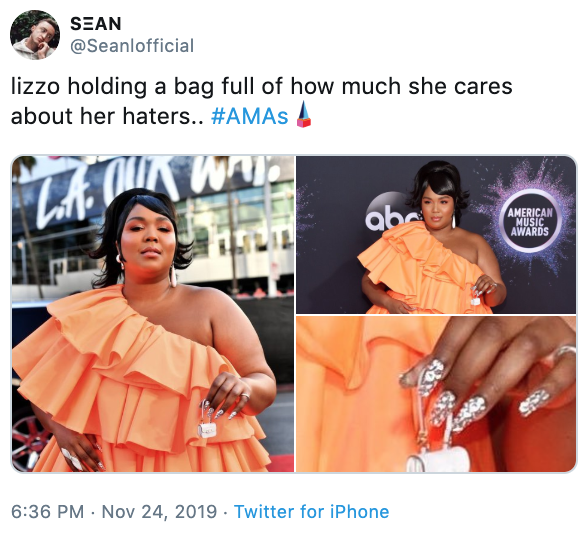Image resolution: width=586 pixels, height=534 pixels.
Task: Click the American Music Awards circular badge
Action: [530, 222]
